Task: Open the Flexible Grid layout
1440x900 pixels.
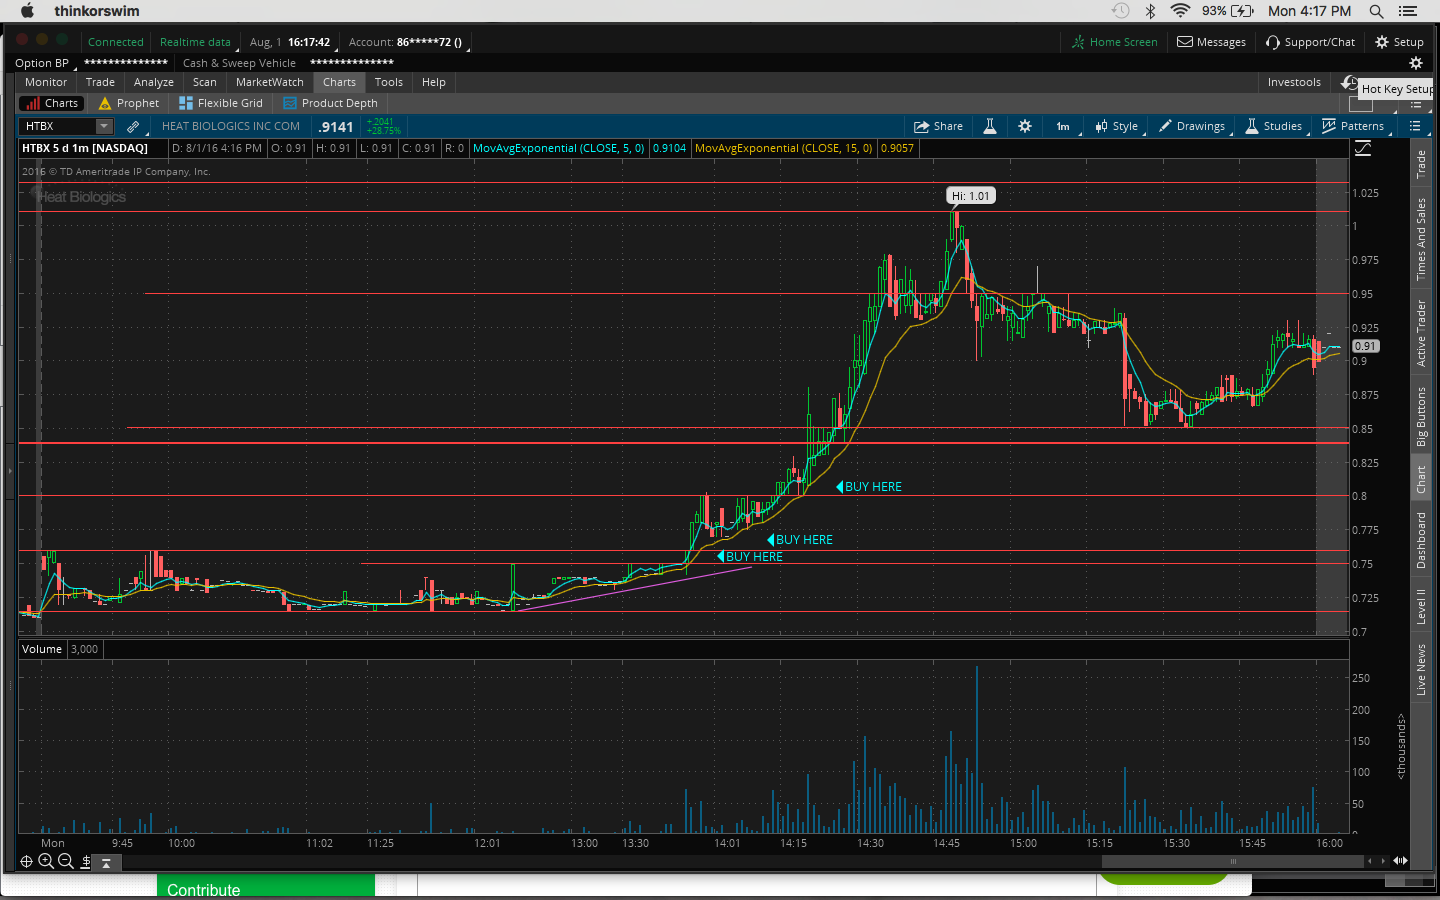Action: (x=220, y=103)
